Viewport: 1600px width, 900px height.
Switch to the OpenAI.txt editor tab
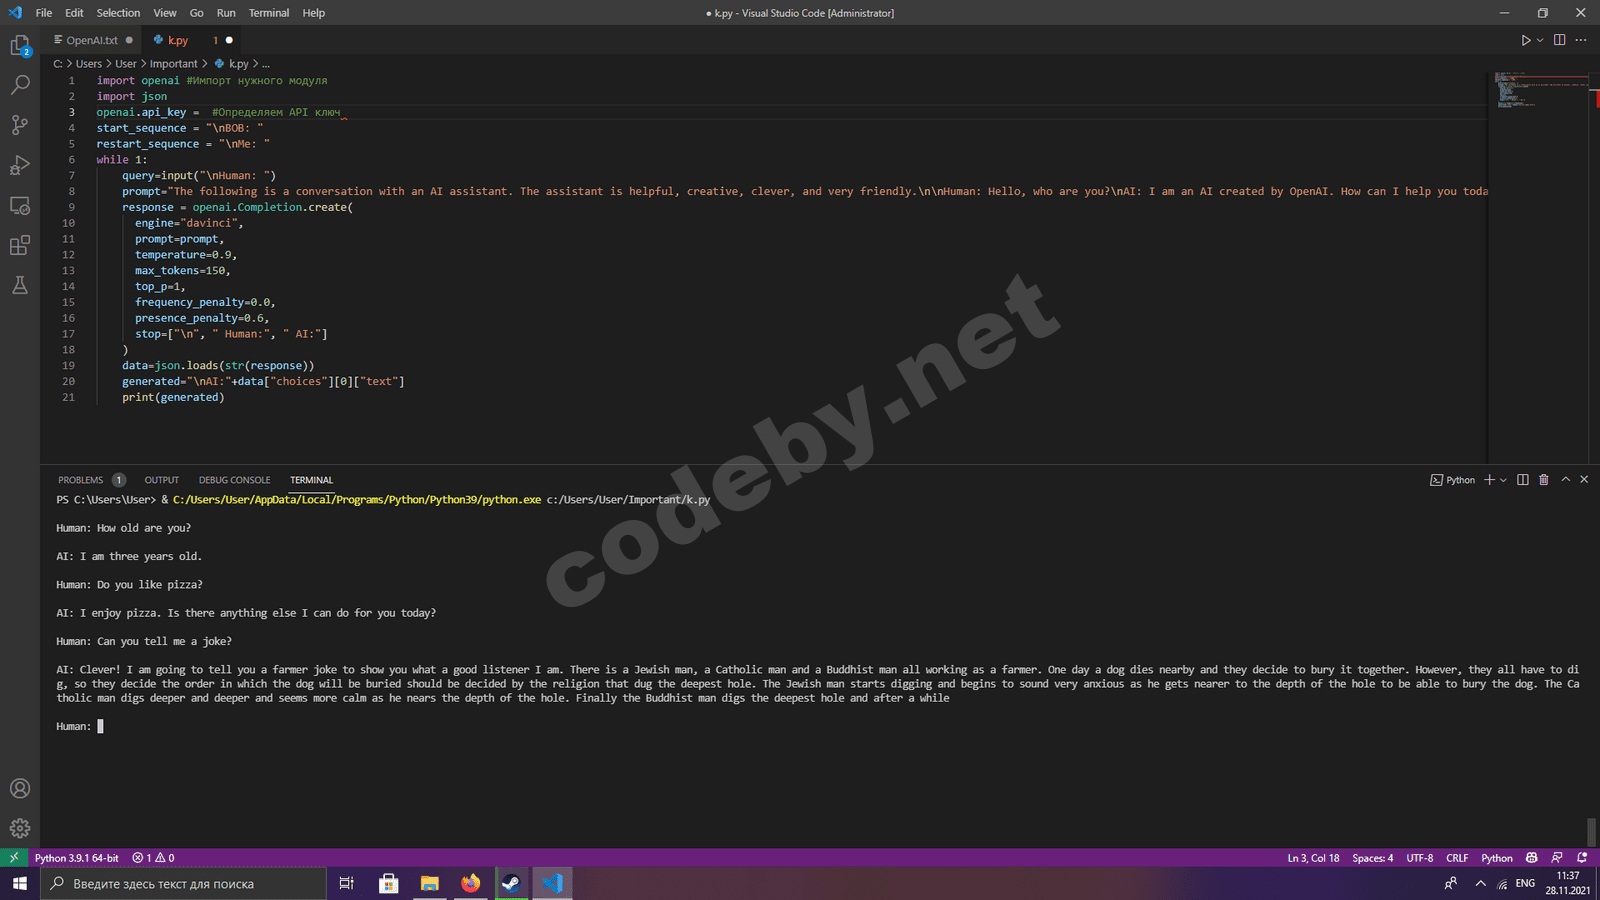(92, 40)
